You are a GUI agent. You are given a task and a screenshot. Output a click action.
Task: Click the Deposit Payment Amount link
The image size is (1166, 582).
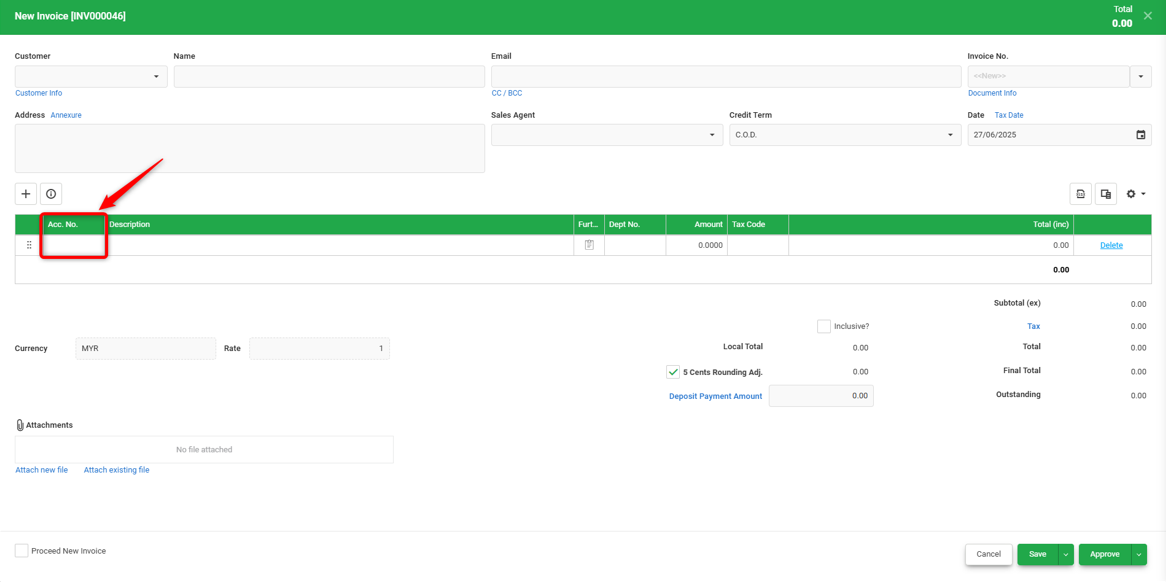(x=715, y=396)
